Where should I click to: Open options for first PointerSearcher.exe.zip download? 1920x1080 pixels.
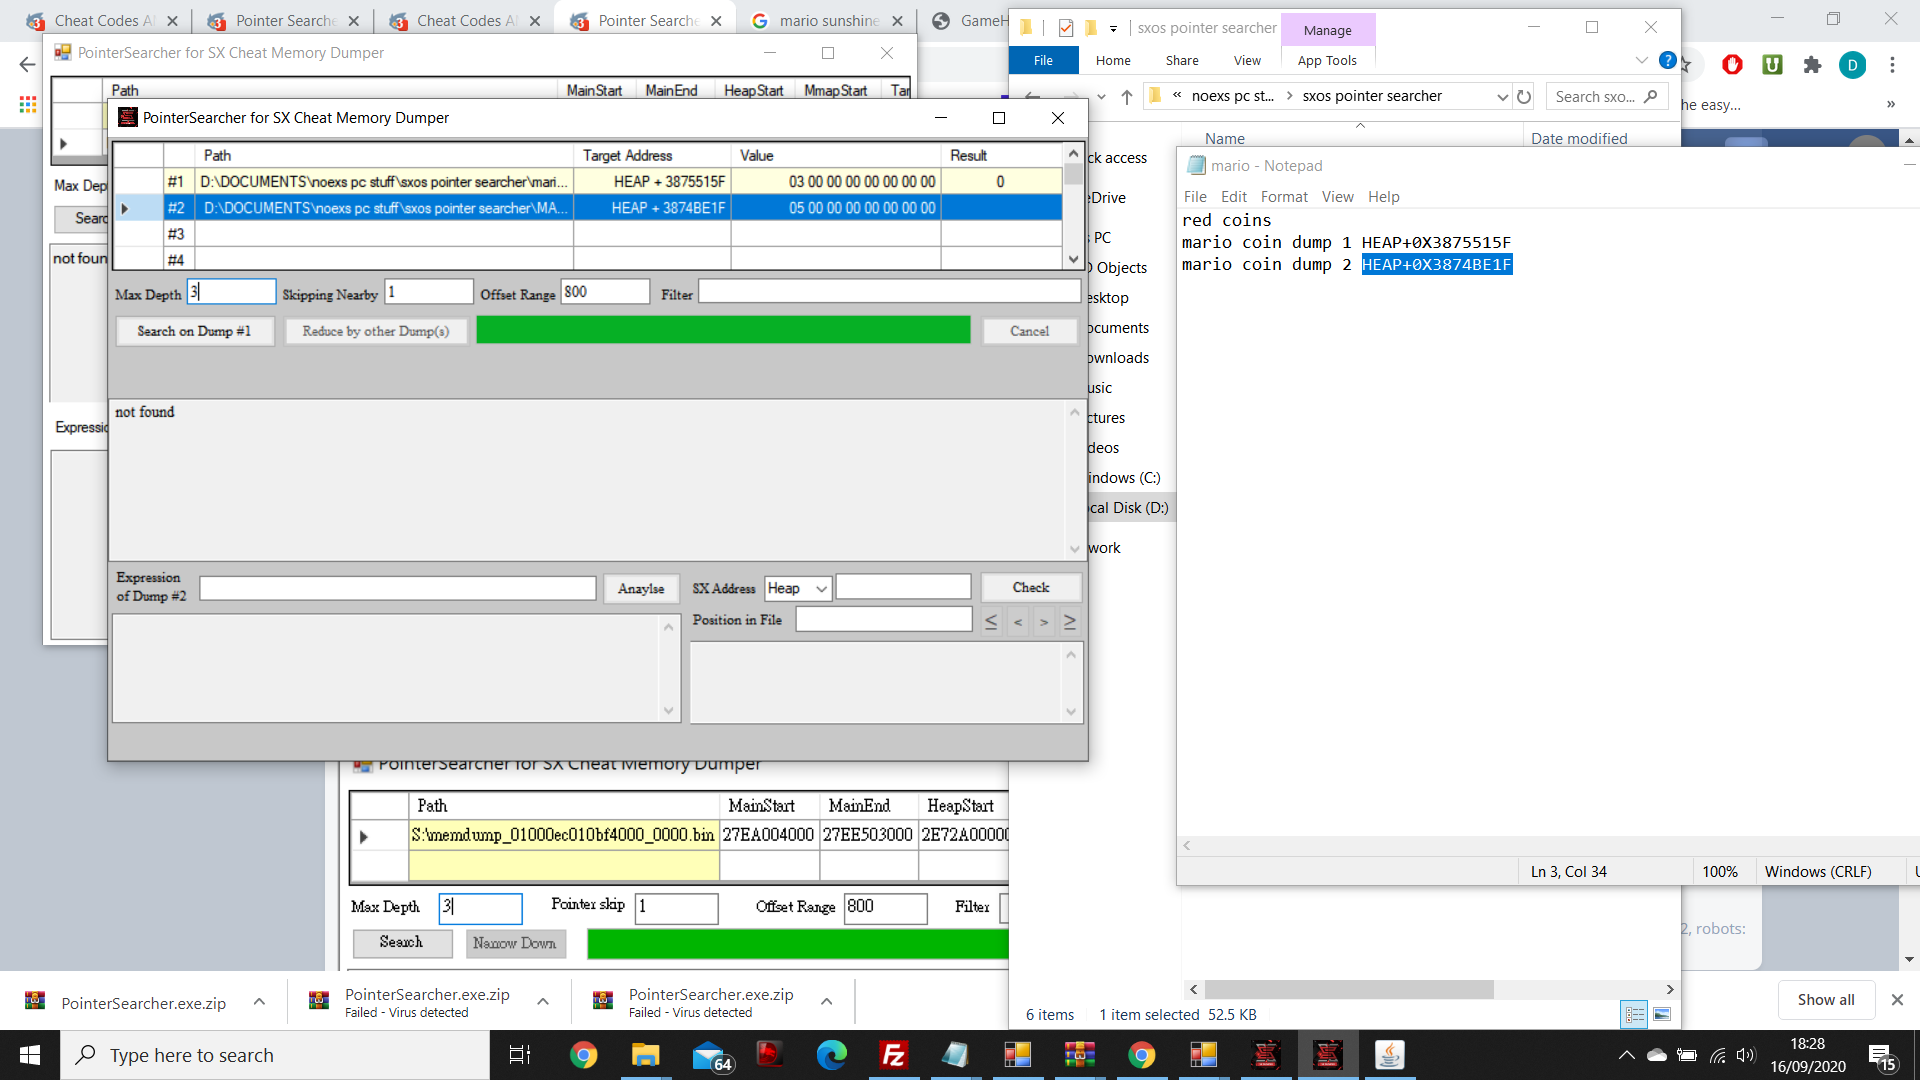pos(259,1002)
